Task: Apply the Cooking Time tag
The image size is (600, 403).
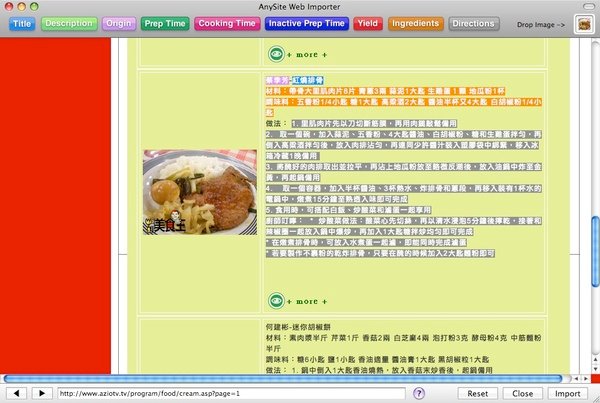Action: pyautogui.click(x=227, y=24)
